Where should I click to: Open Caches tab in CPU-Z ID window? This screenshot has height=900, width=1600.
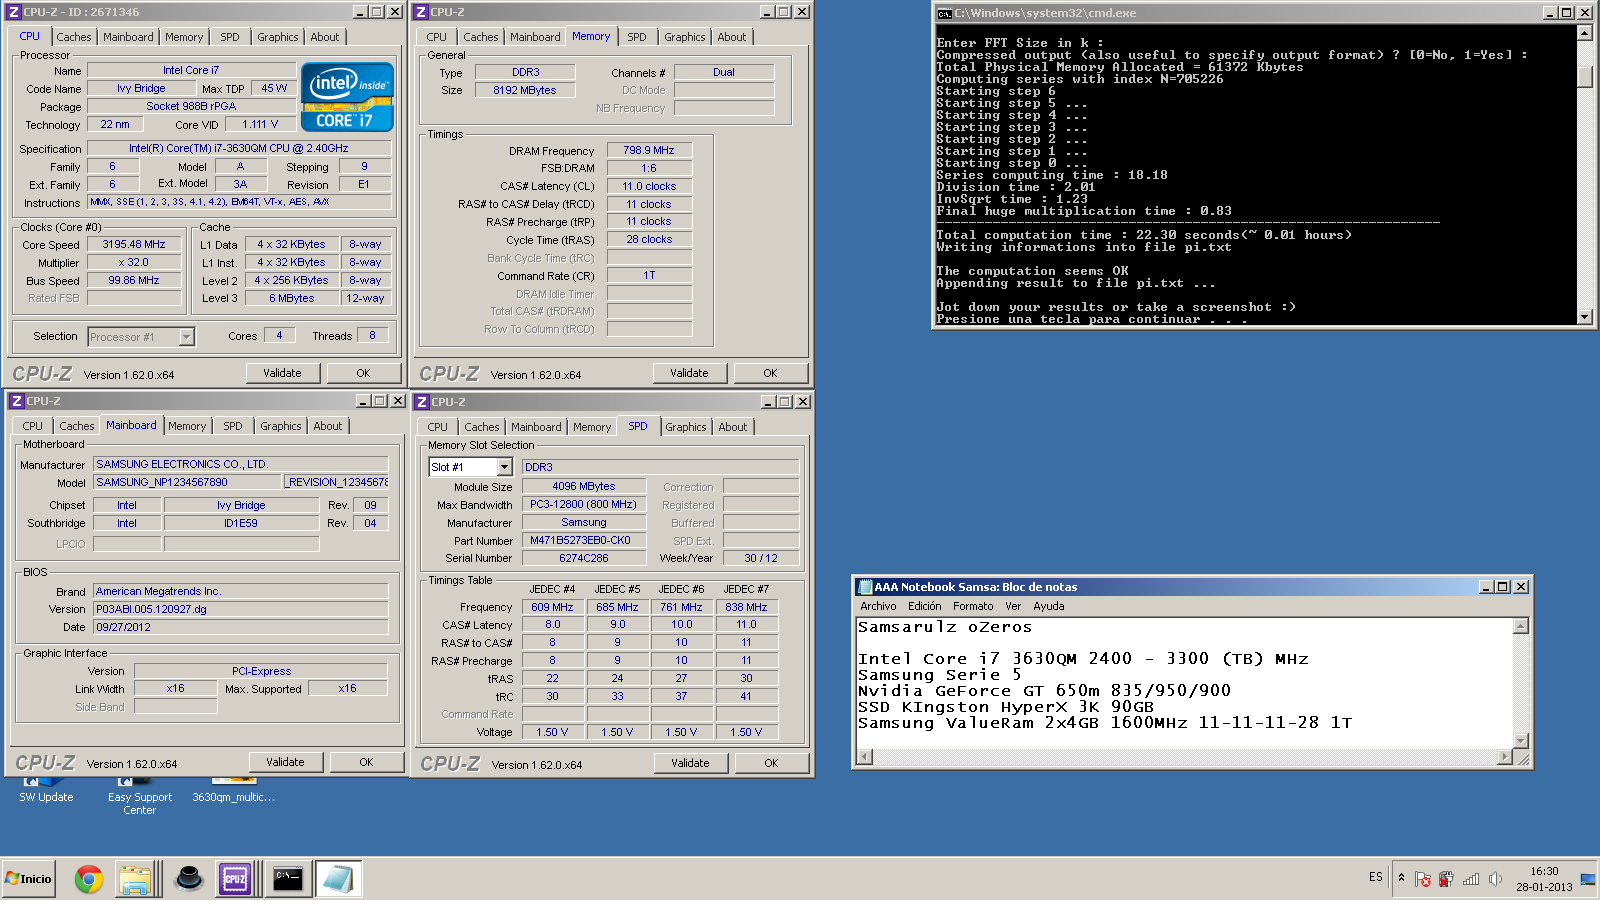pos(74,37)
